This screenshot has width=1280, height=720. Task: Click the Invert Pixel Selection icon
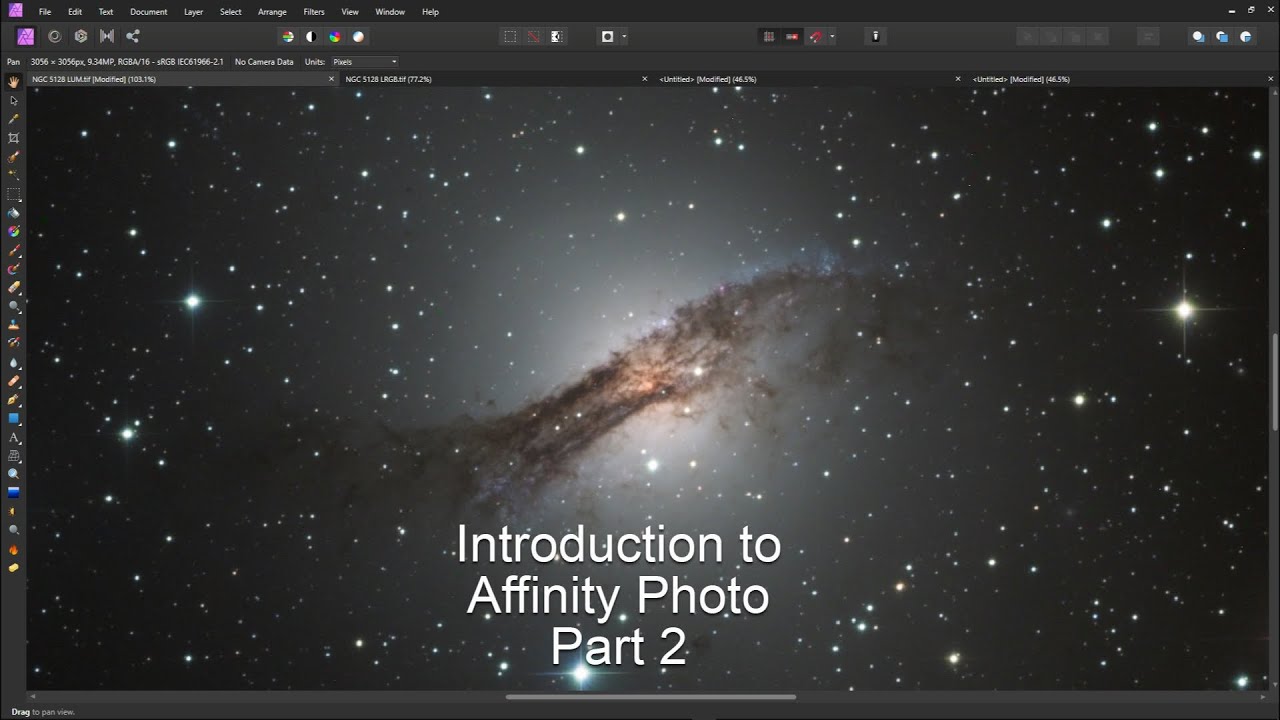click(x=557, y=36)
